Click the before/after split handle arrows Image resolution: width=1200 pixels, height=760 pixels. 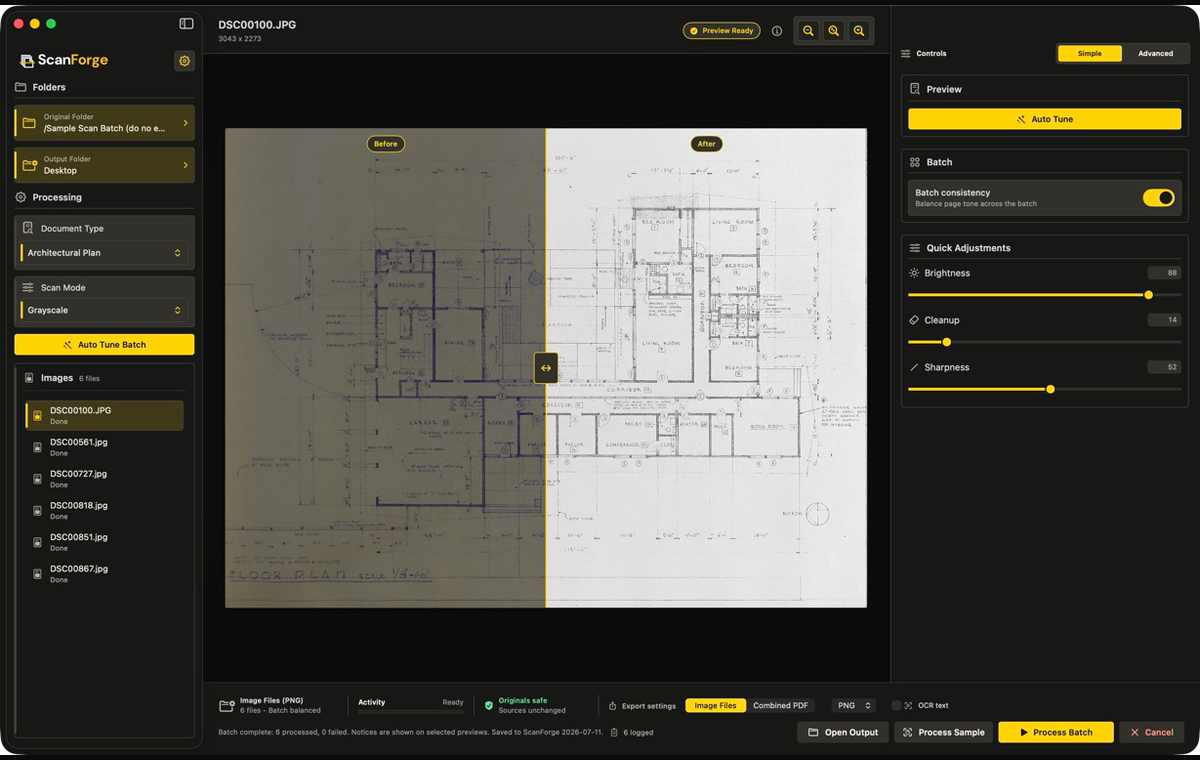546,368
